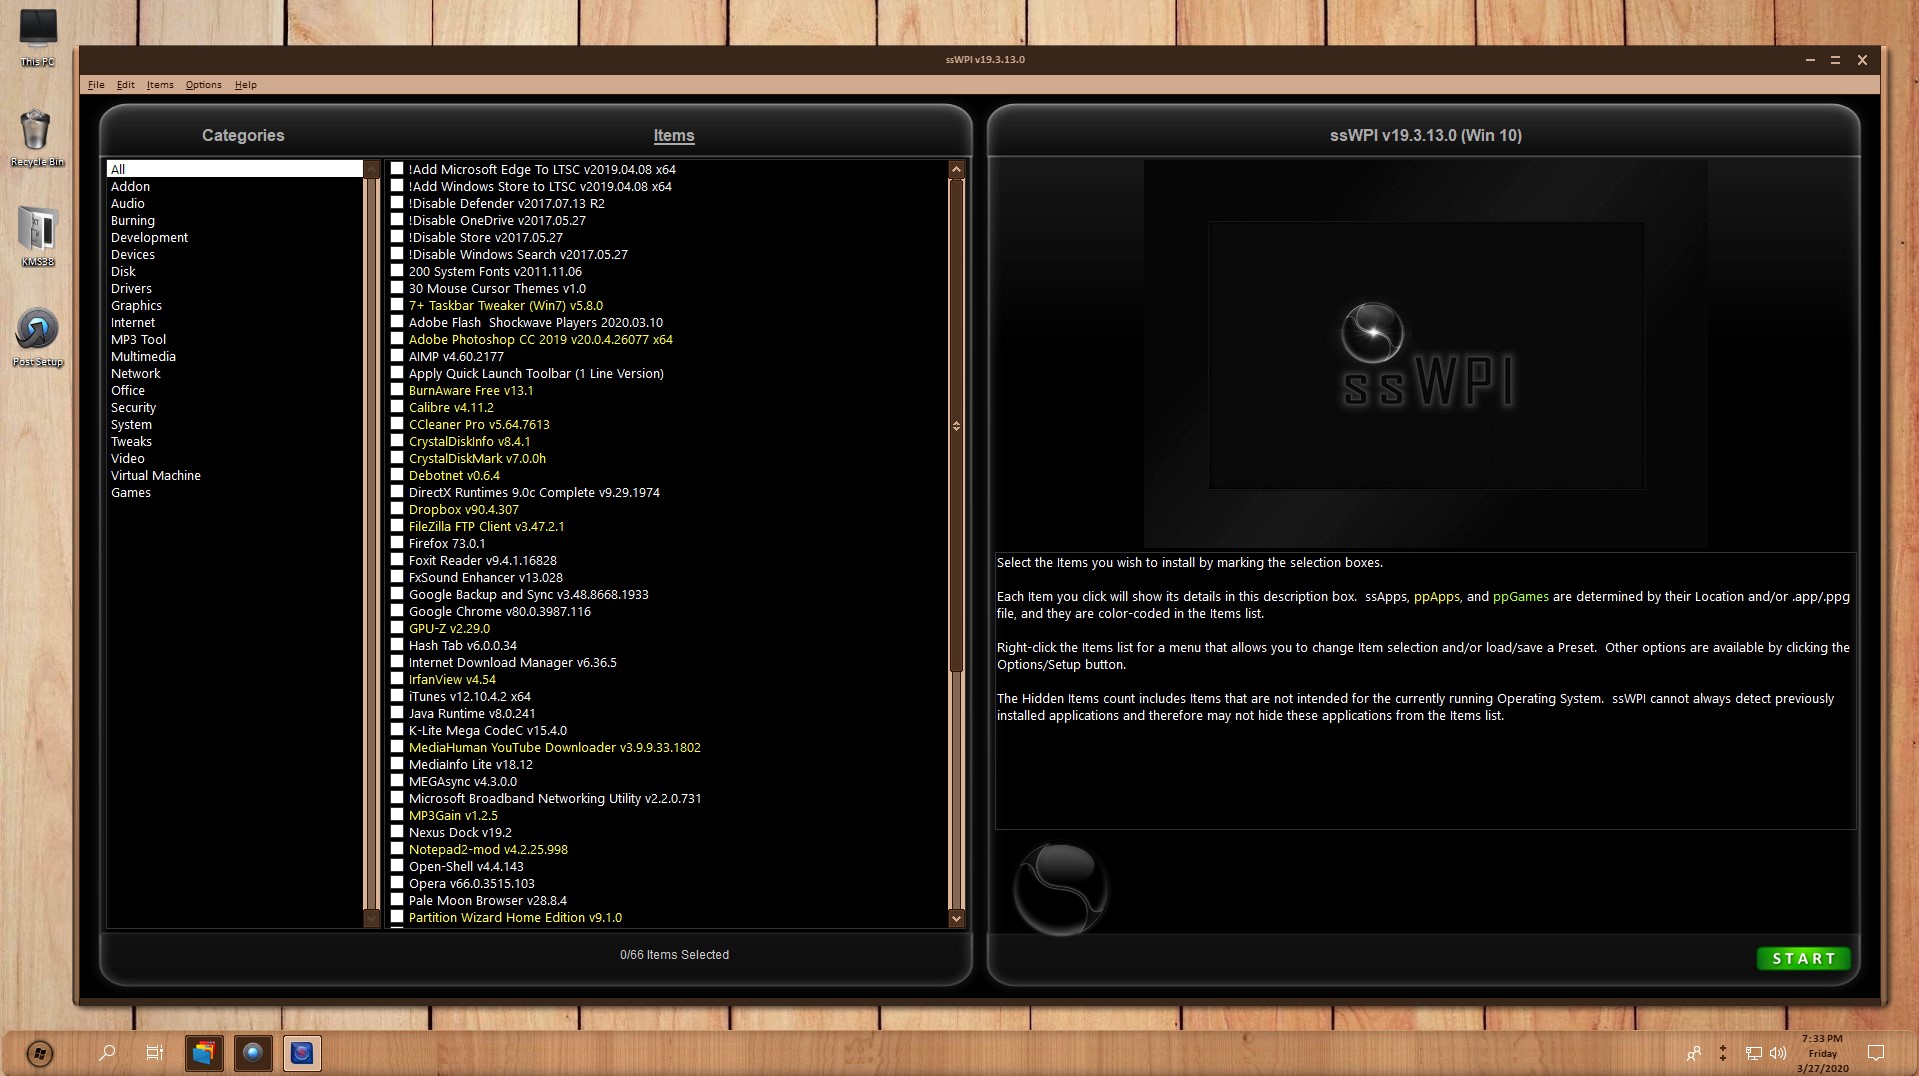Click the Dropbox v90.4.307 item text

coord(463,509)
